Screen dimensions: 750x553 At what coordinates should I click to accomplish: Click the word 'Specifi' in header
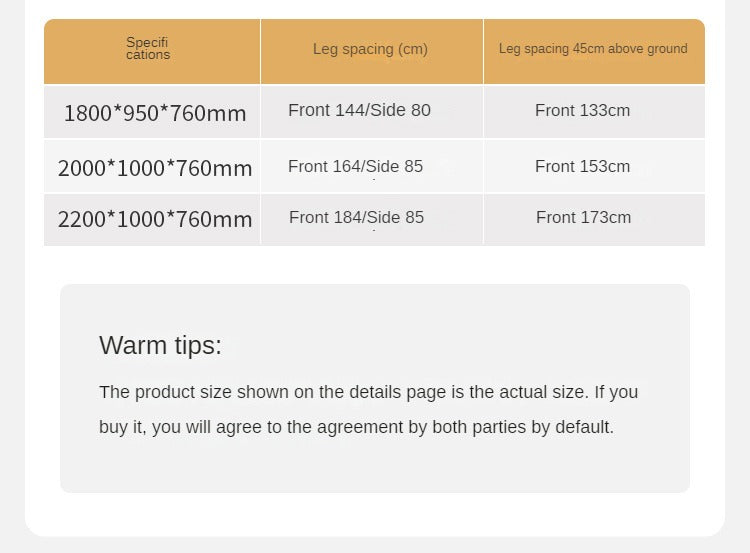[147, 42]
